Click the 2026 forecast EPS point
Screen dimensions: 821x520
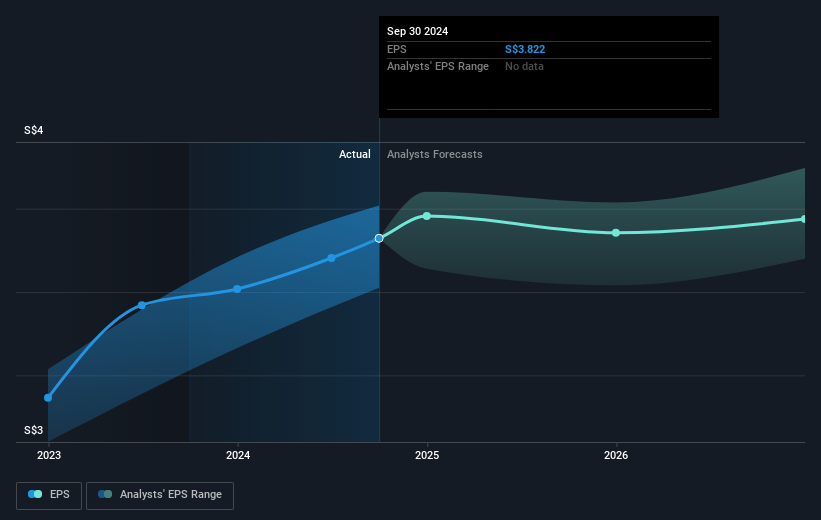pos(616,233)
